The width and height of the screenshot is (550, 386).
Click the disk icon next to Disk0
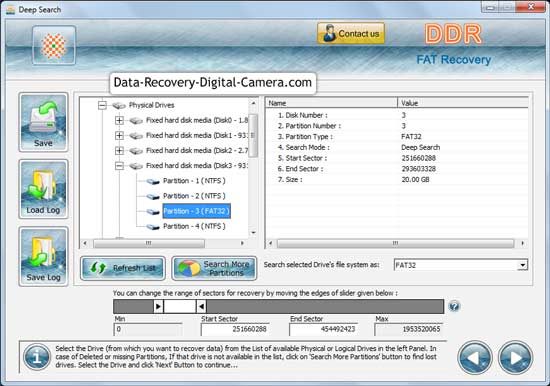click(x=136, y=121)
